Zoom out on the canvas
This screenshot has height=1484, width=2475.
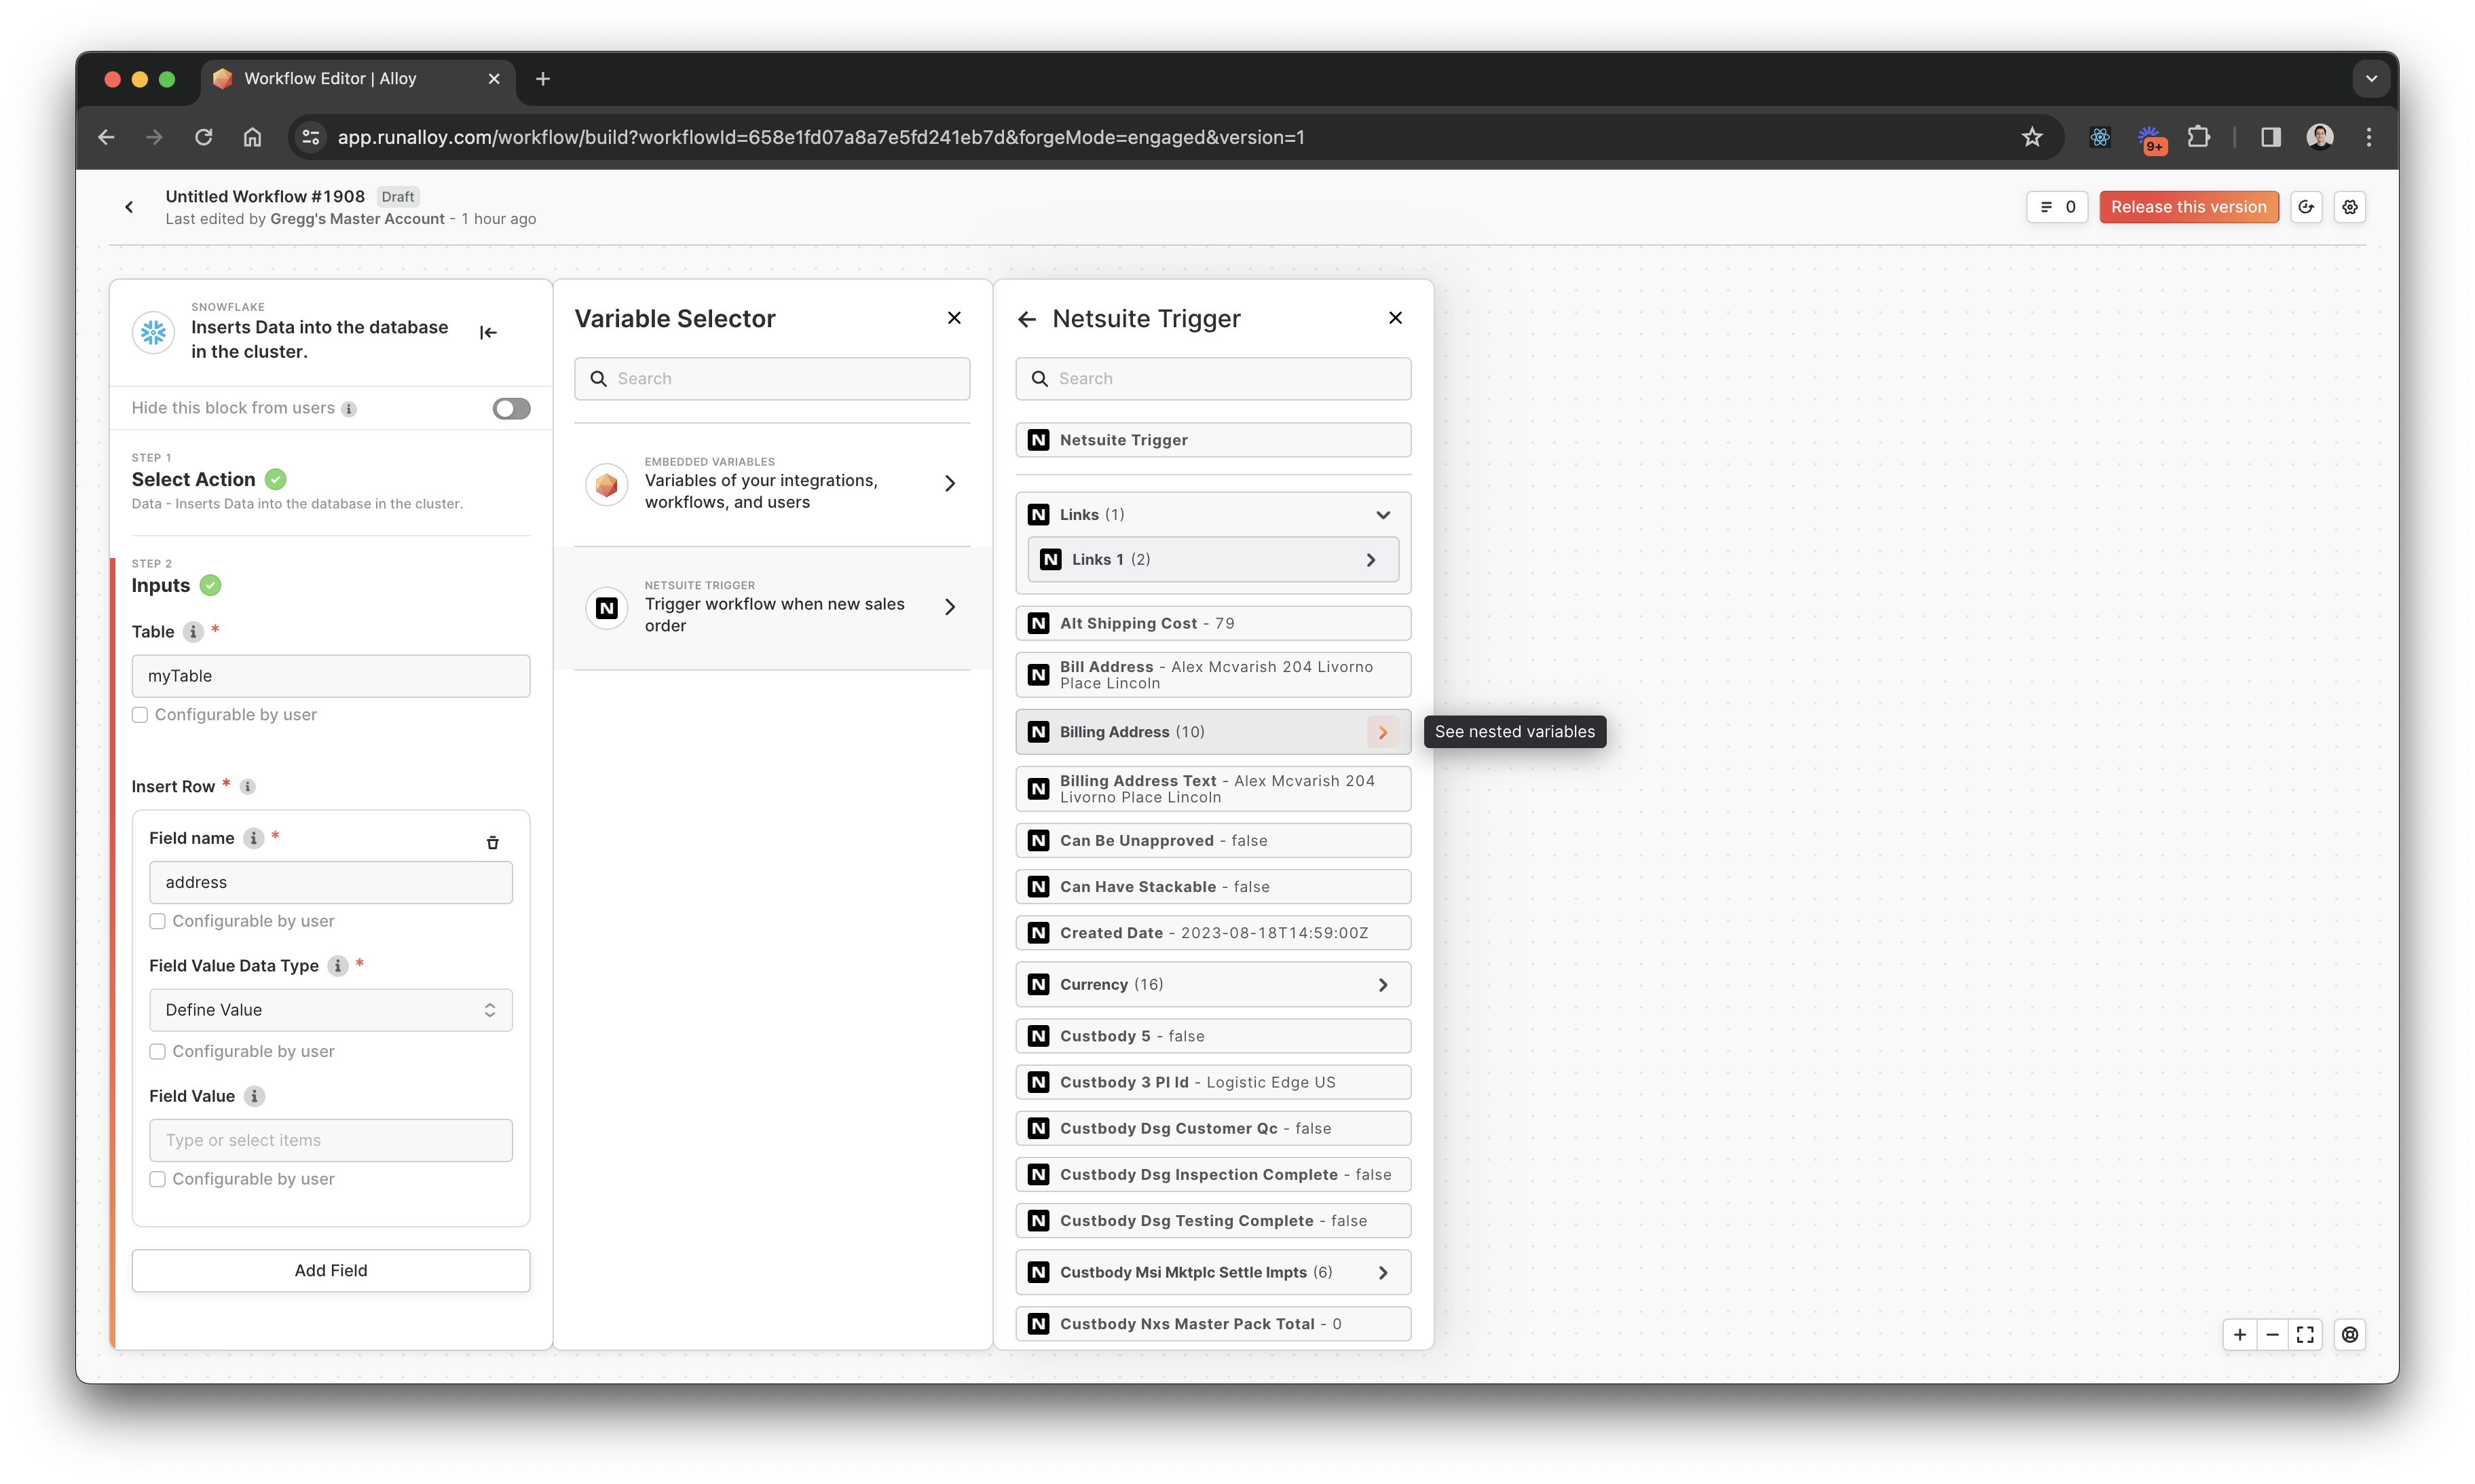tap(2272, 1335)
